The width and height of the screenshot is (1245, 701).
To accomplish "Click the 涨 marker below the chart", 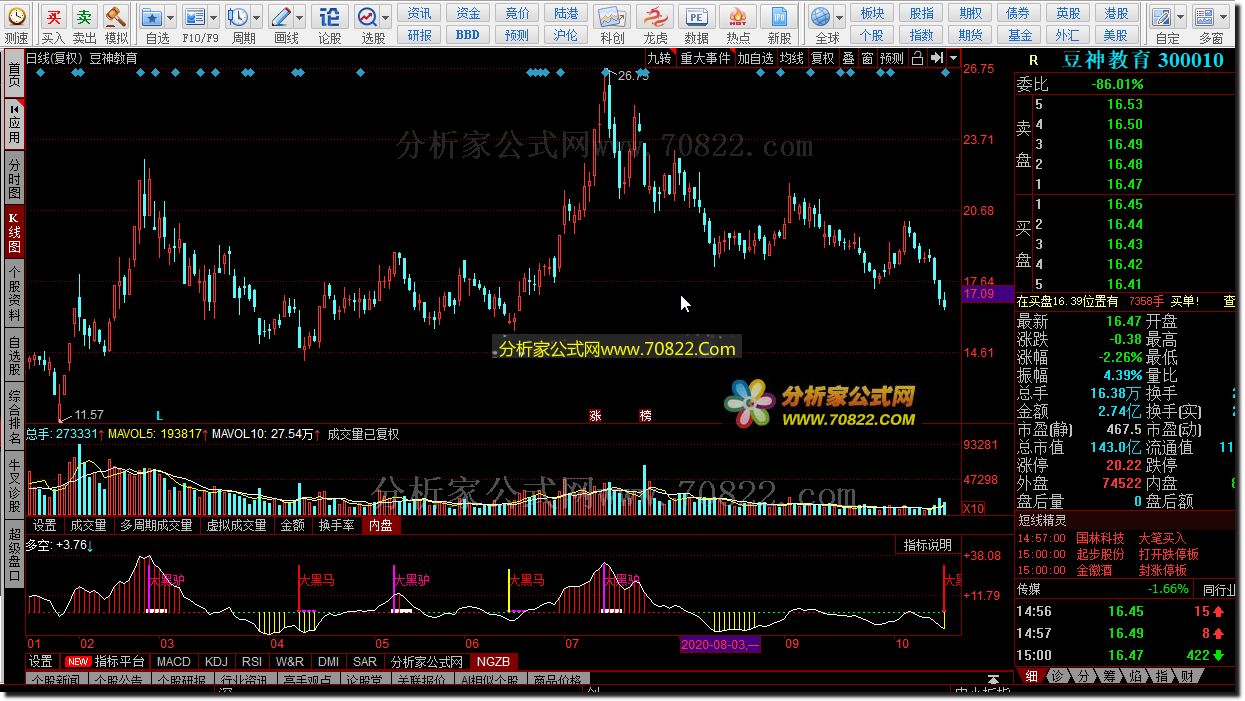I will click(595, 415).
